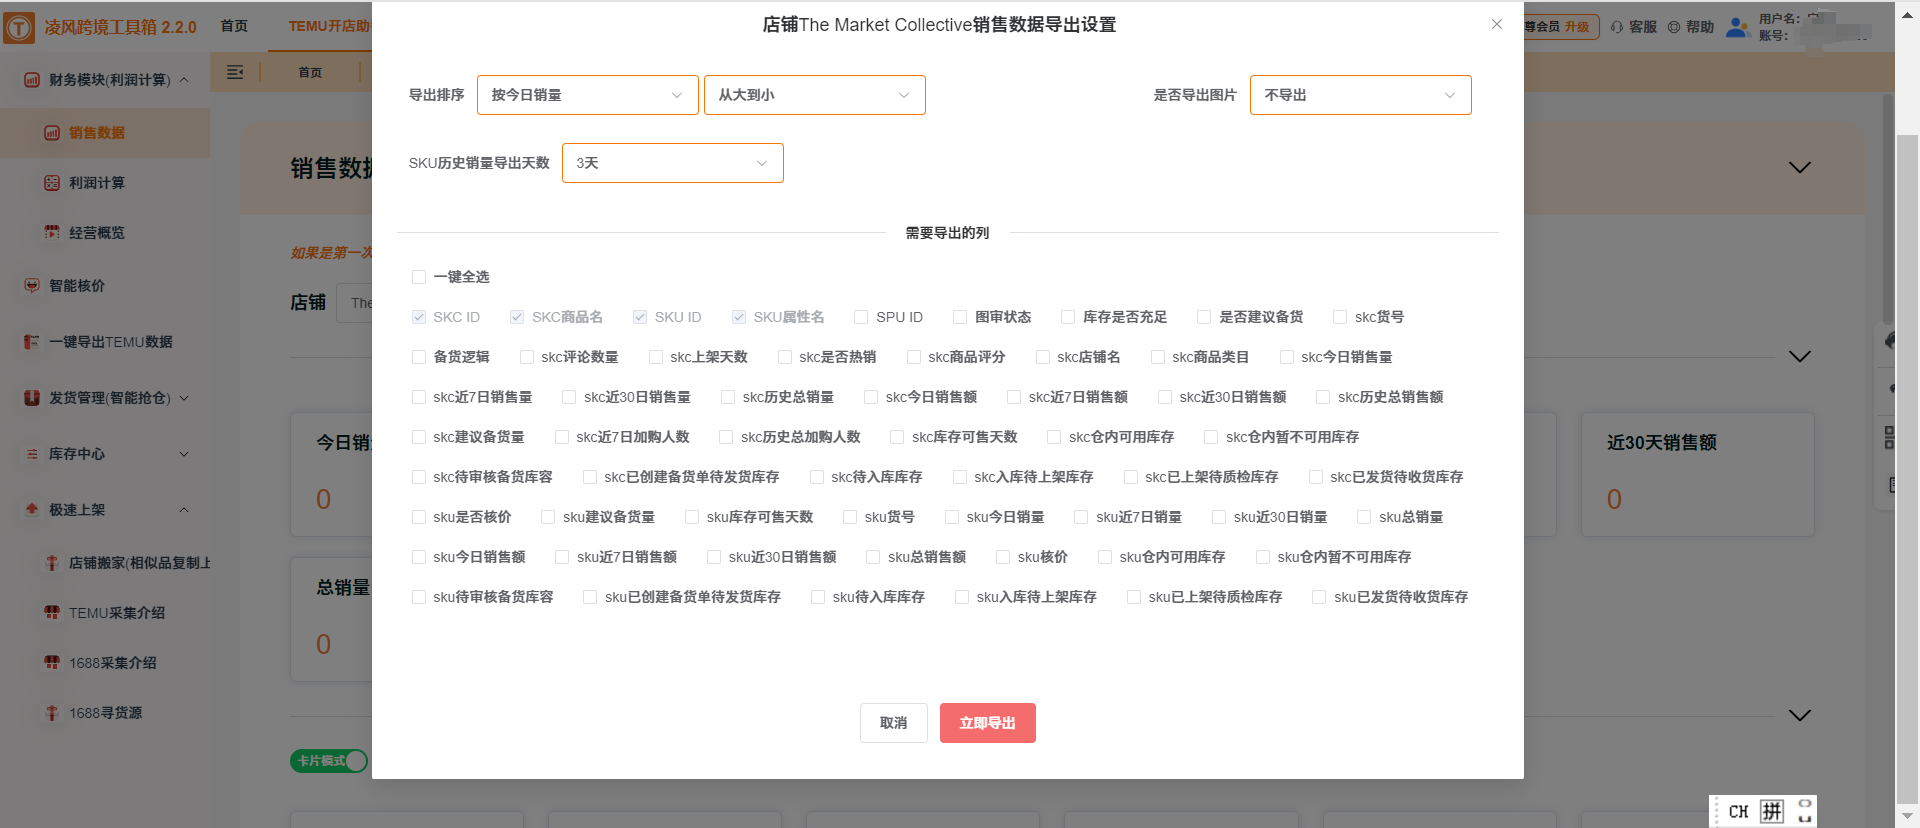Check the 一键全选 checkbox

click(x=419, y=277)
